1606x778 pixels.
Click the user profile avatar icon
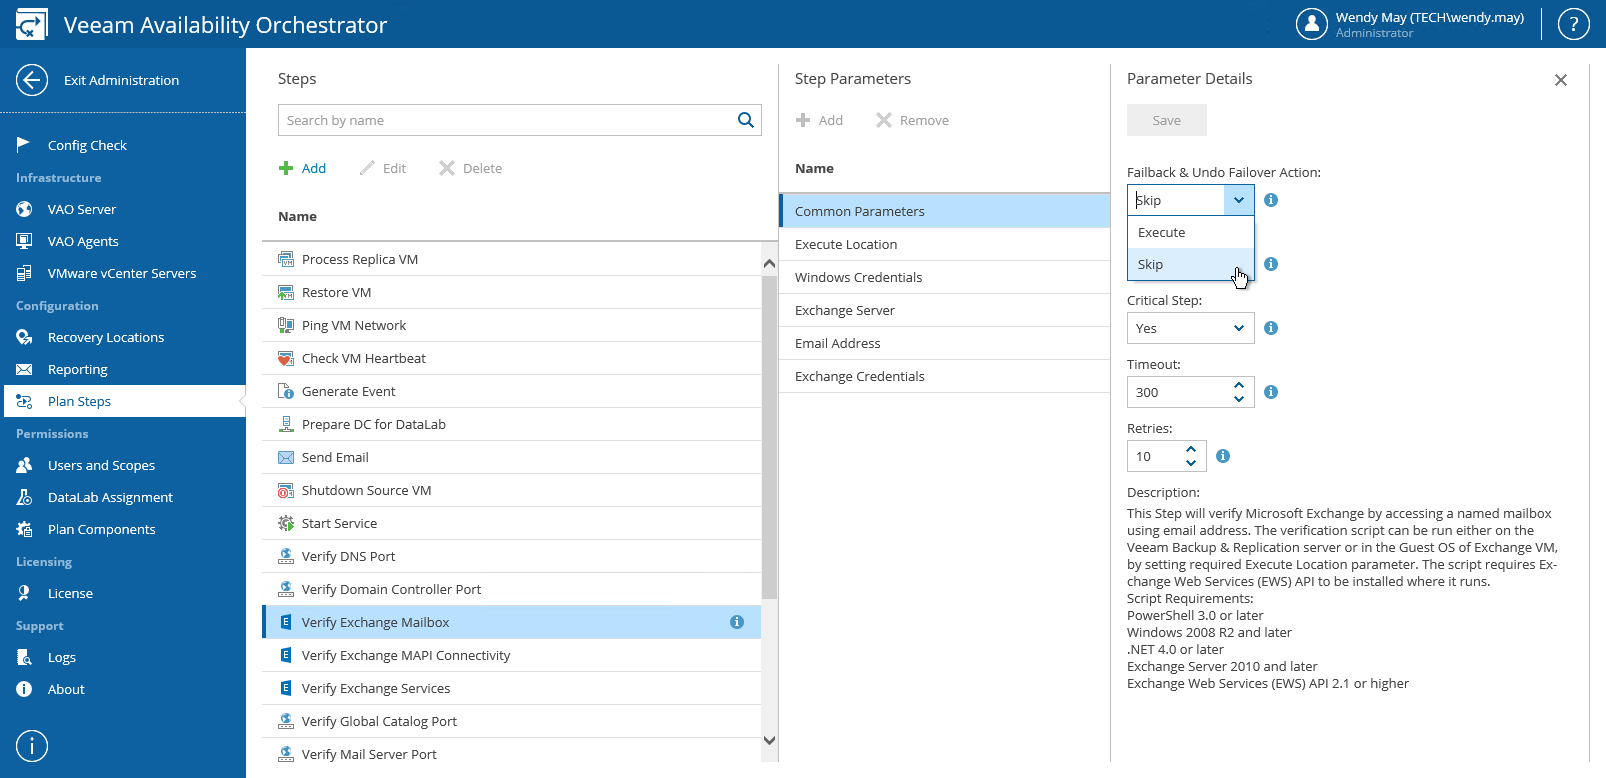pyautogui.click(x=1311, y=24)
